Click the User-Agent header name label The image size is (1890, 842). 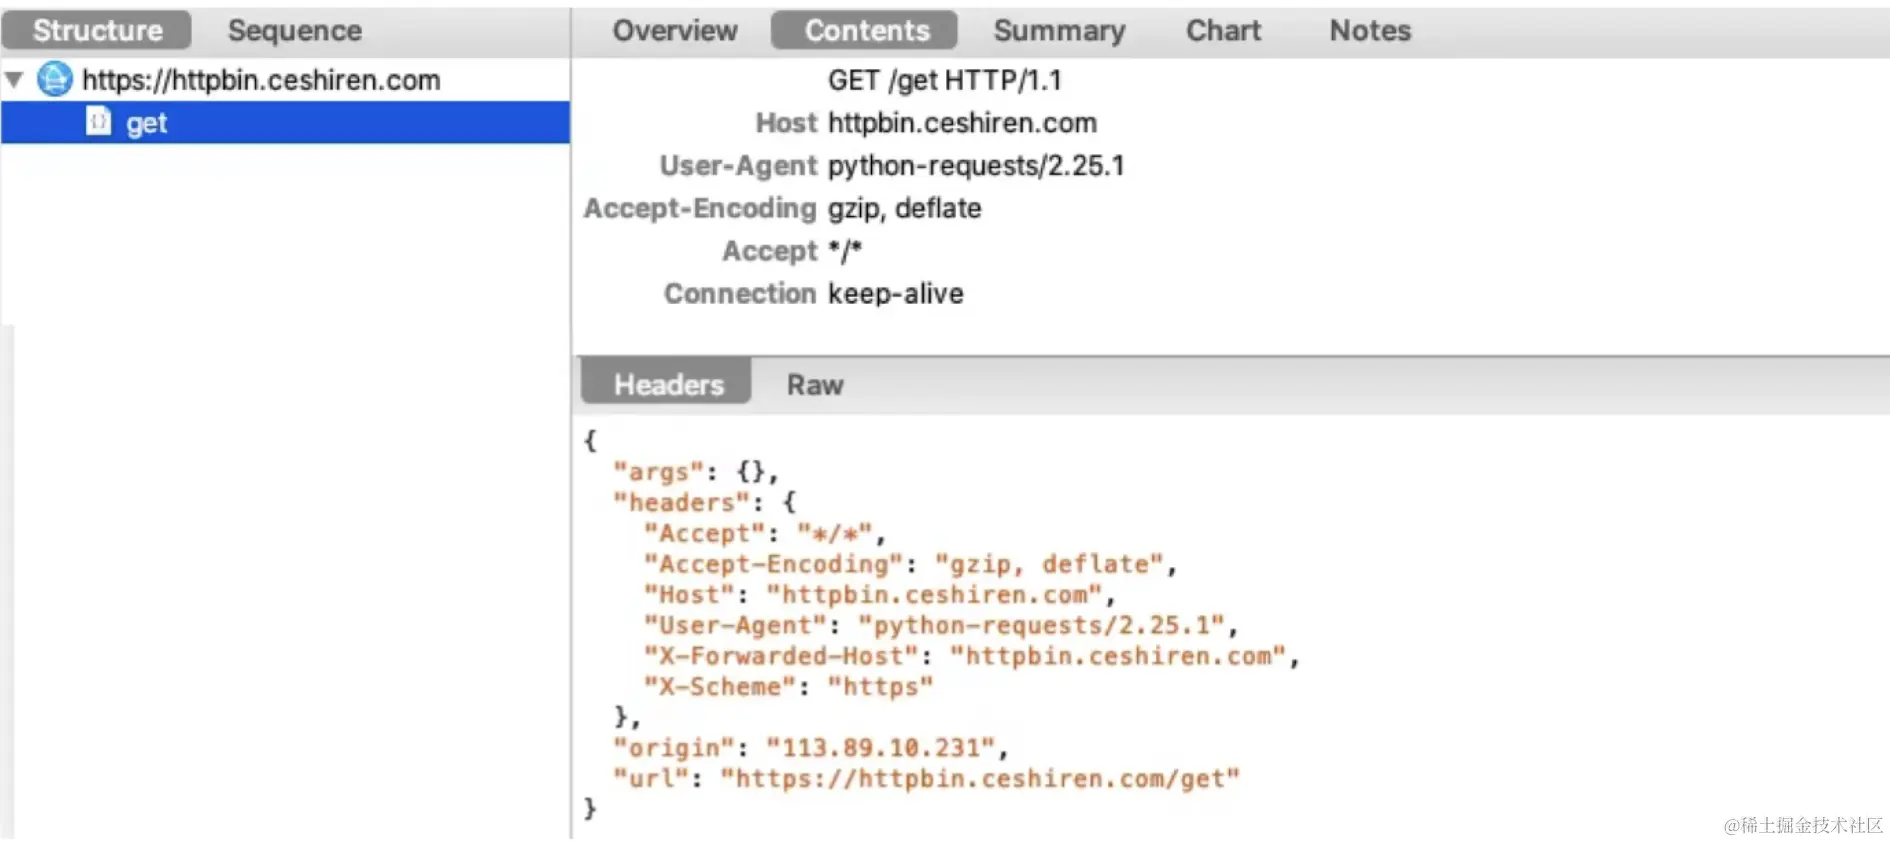coord(738,166)
